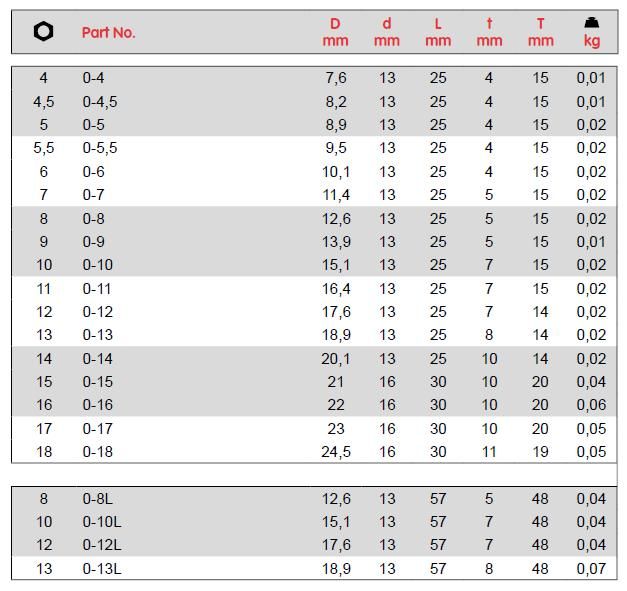Image resolution: width=627 pixels, height=591 pixels.
Task: Click the Part No. column header
Action: (x=108, y=32)
